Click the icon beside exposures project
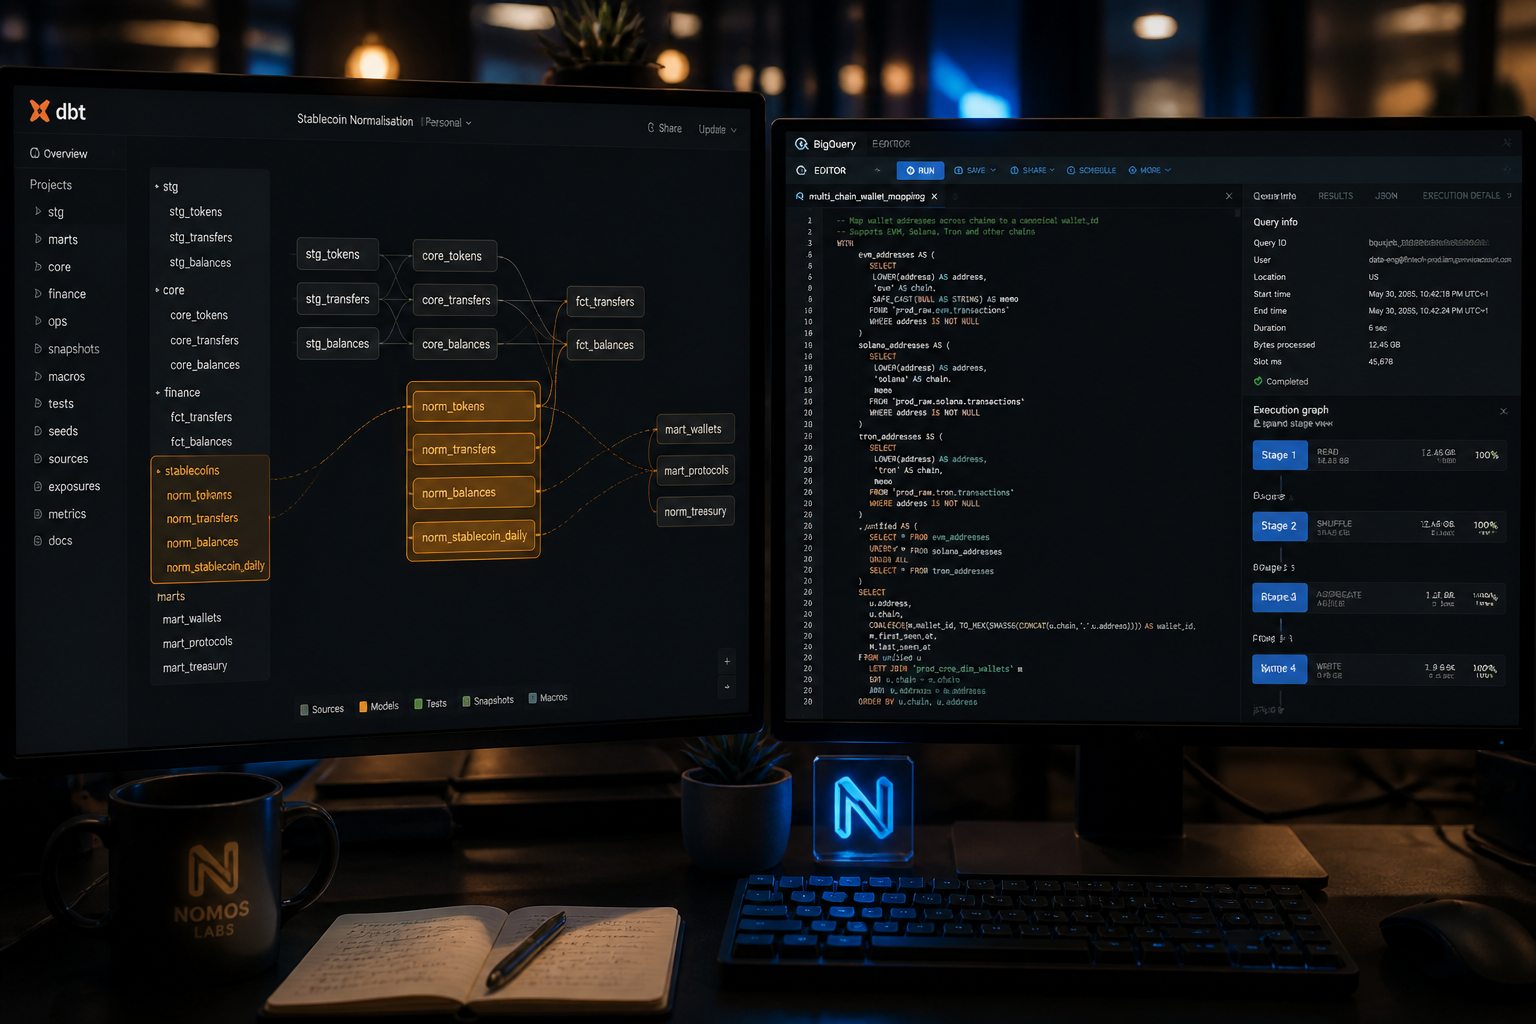 click(x=38, y=486)
